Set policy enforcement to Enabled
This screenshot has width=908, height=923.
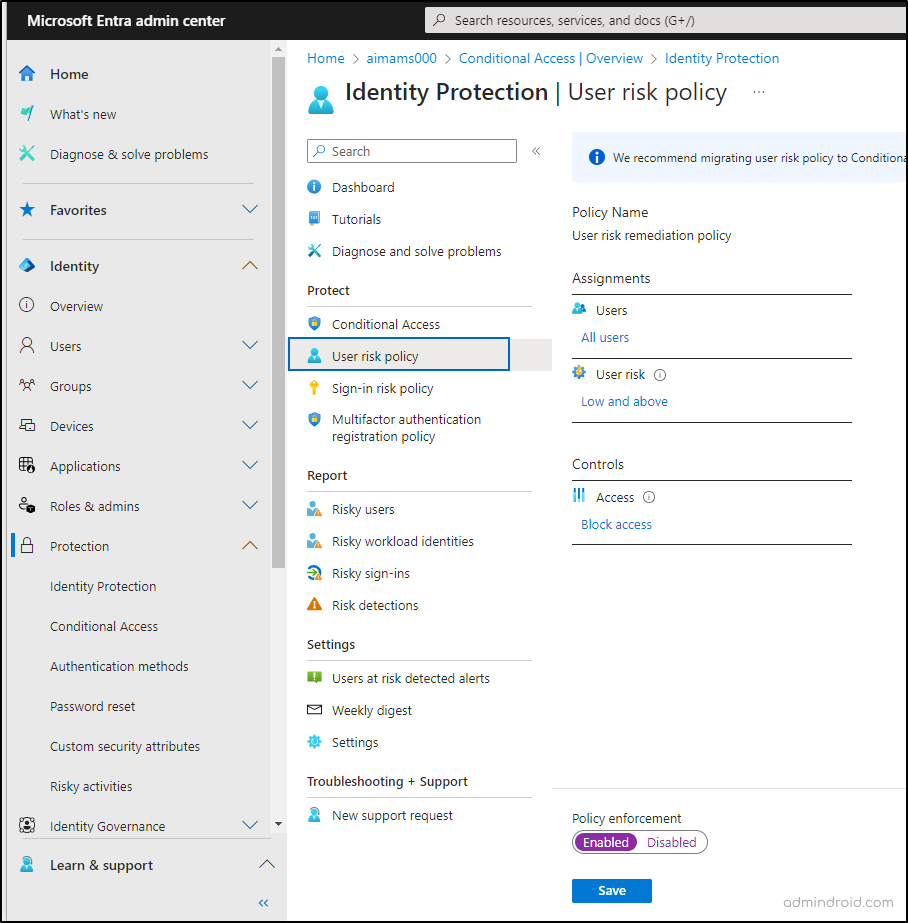pyautogui.click(x=606, y=842)
